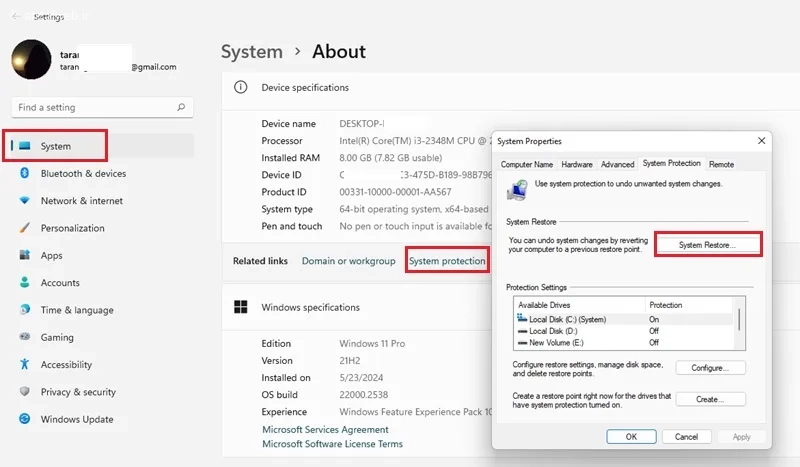Open Network & internet settings
Viewport: 800px width, 467px height.
pos(102,201)
